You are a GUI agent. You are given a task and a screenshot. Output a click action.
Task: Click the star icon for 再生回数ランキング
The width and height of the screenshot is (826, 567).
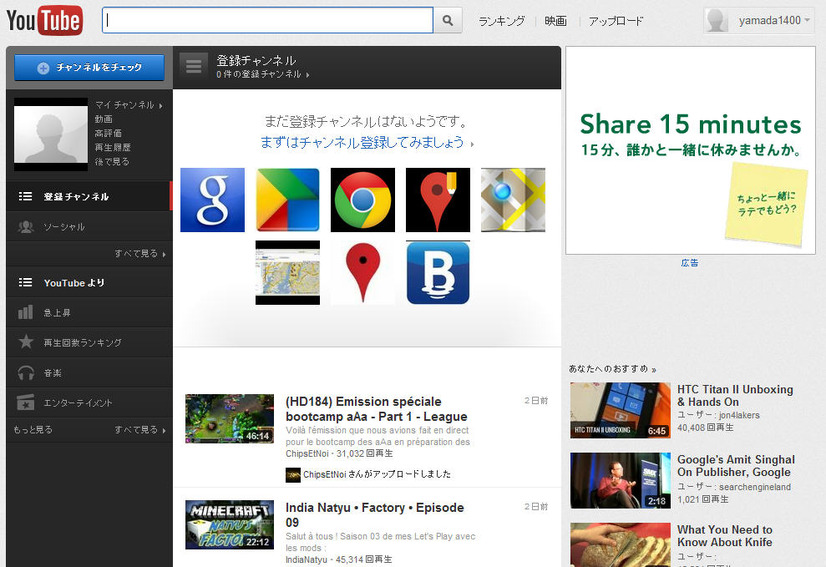coord(25,342)
